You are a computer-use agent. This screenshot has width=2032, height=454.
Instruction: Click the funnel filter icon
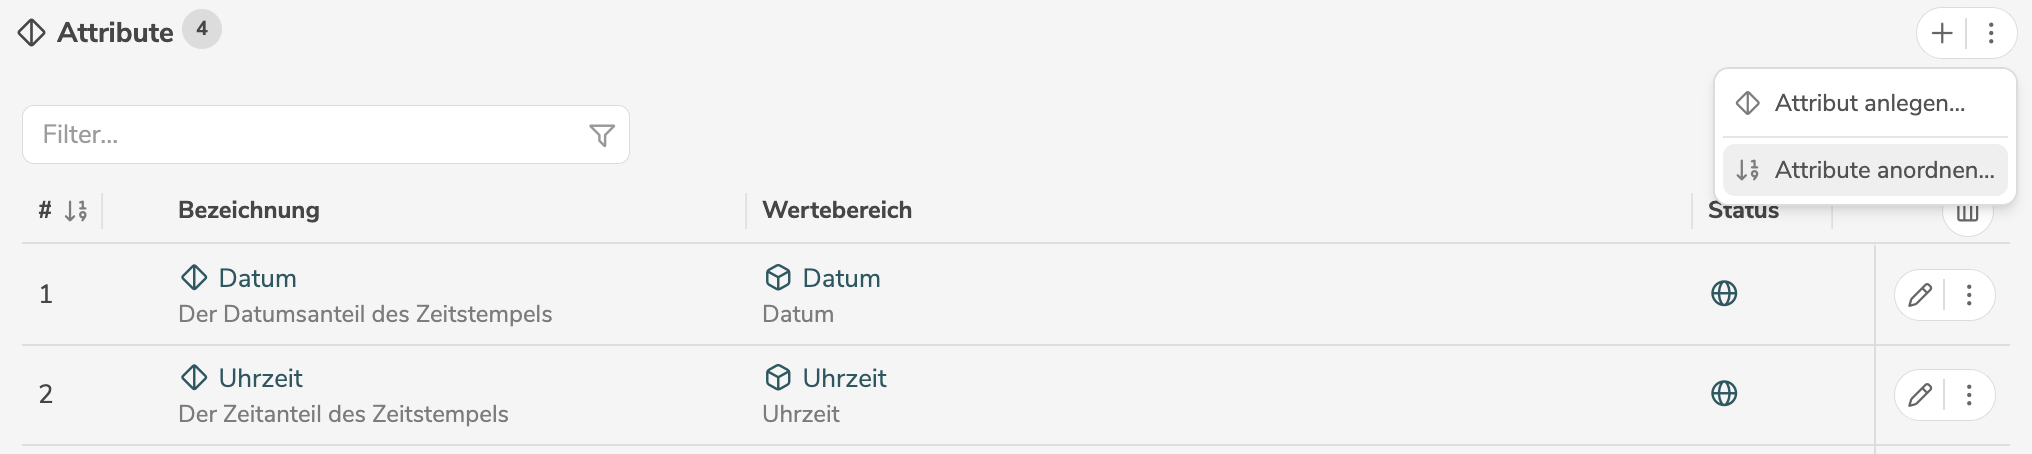tap(602, 135)
